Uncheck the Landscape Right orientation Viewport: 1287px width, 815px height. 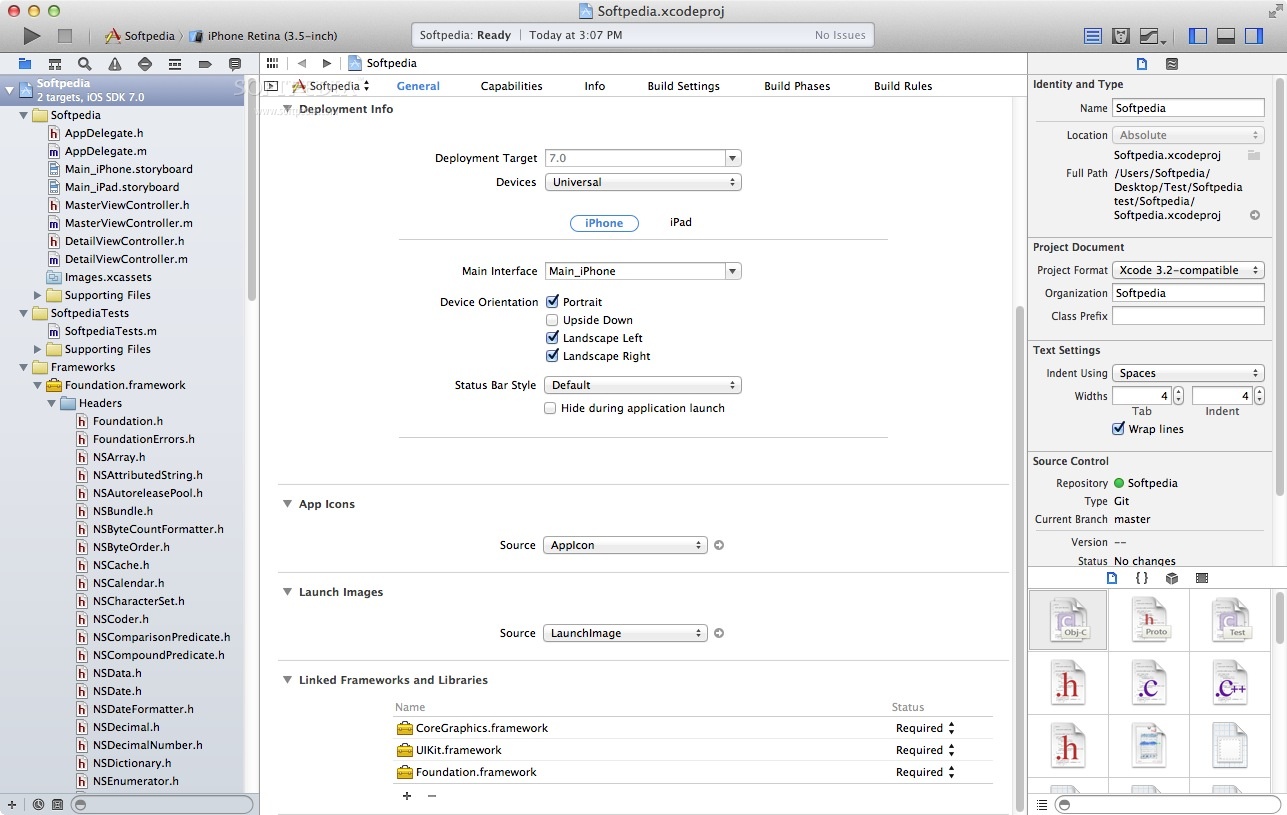[552, 356]
